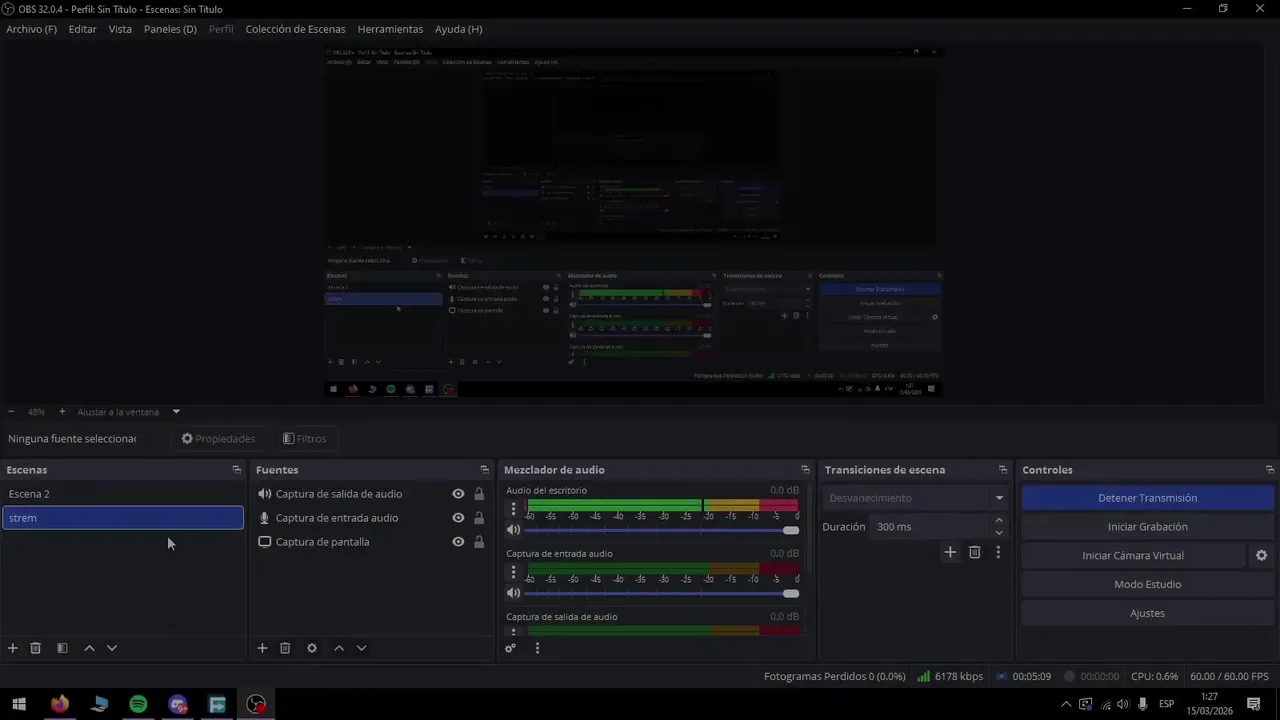Screen dimensions: 1280x720
Task: Open Archivo (F) menu
Action: tap(31, 29)
